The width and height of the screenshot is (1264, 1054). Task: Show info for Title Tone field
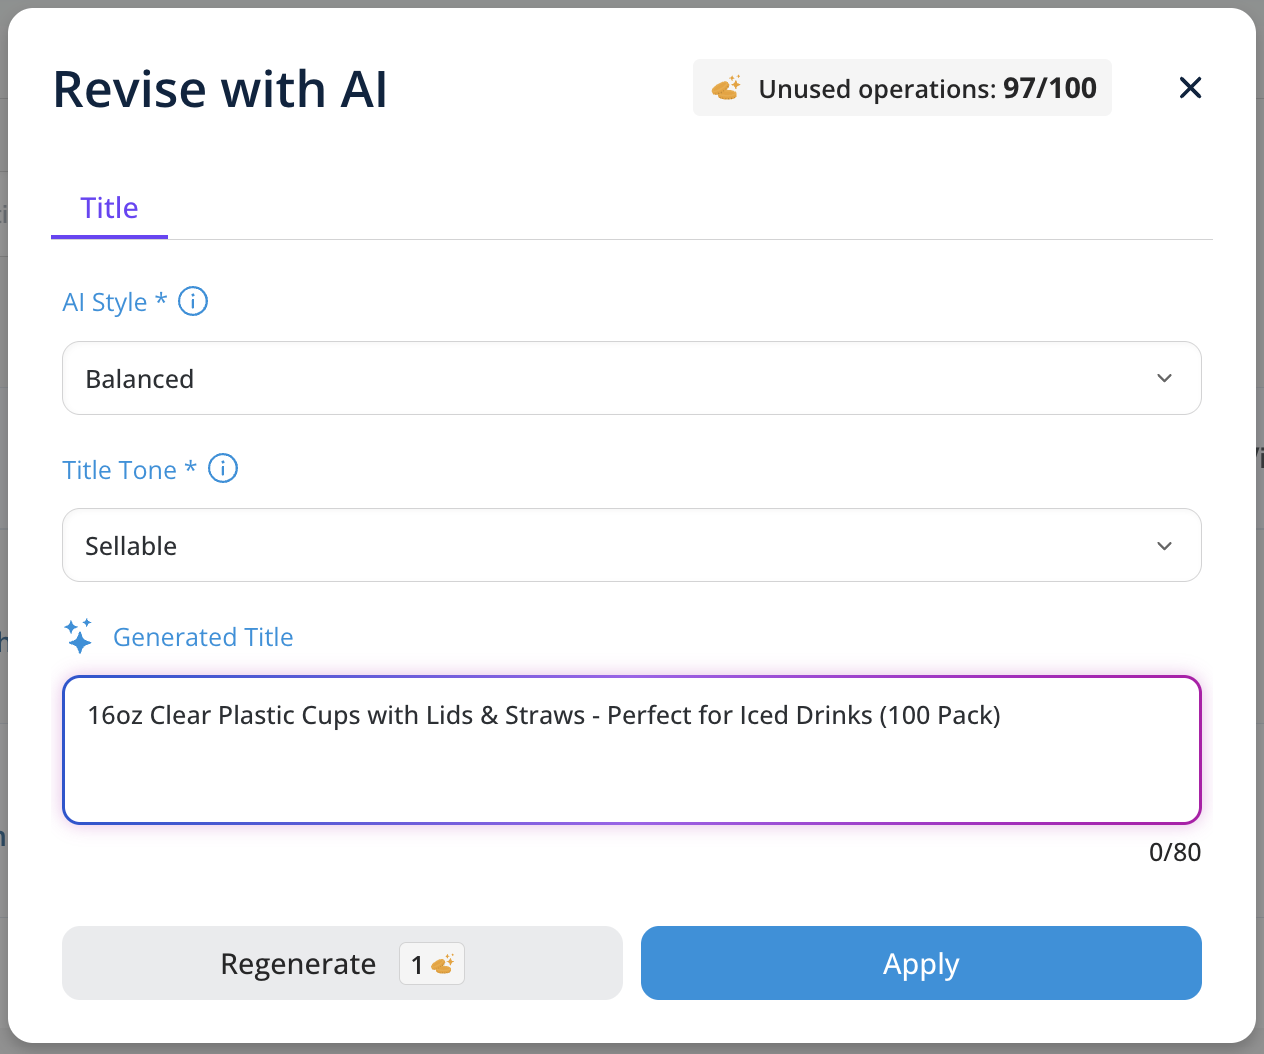coord(223,468)
